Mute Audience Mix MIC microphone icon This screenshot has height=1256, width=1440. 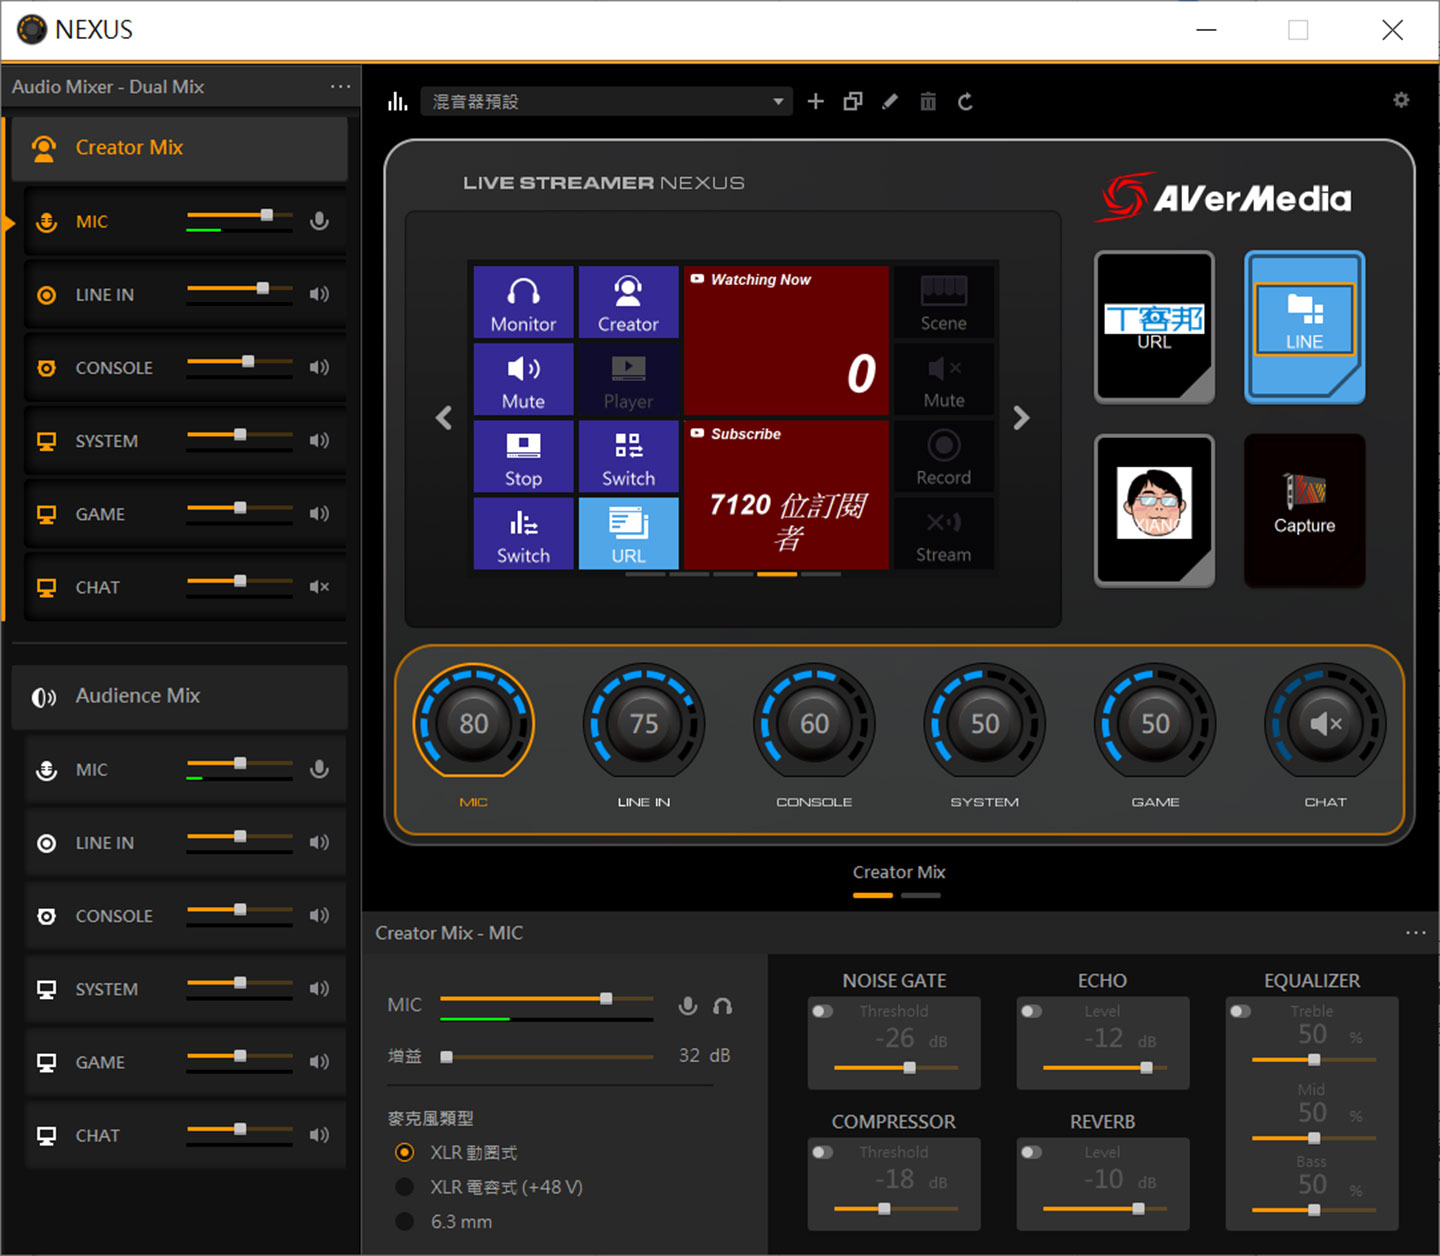pyautogui.click(x=319, y=769)
